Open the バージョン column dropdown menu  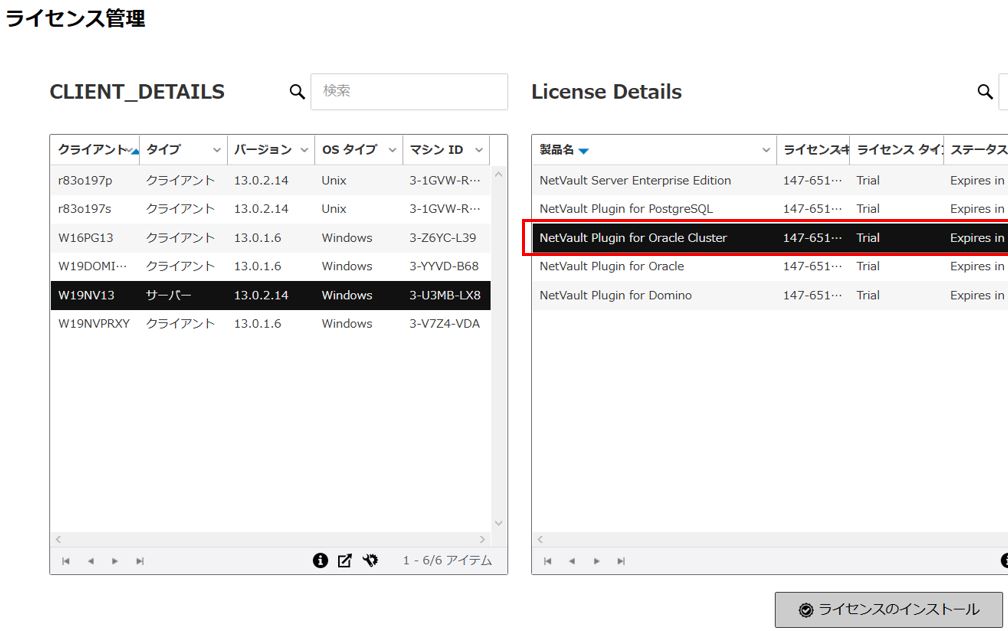pos(304,150)
